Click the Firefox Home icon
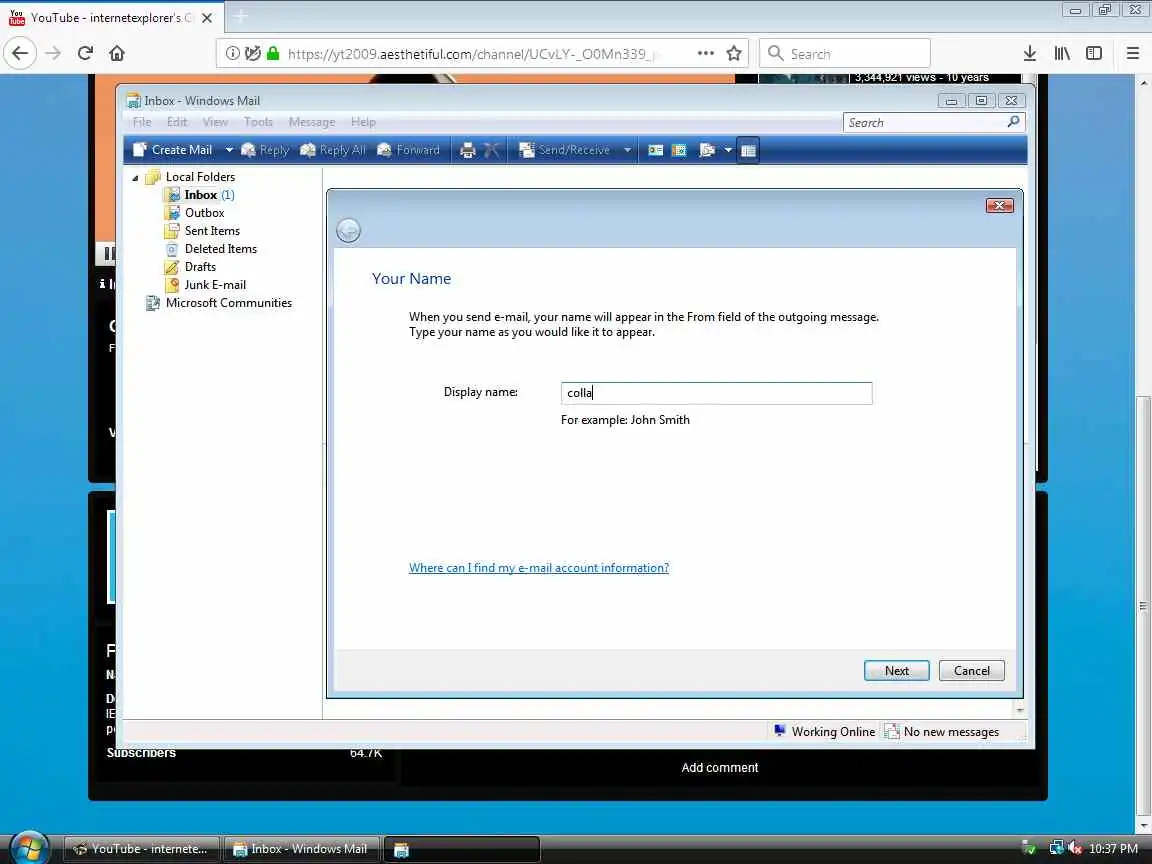The height and width of the screenshot is (864, 1152). 117,54
